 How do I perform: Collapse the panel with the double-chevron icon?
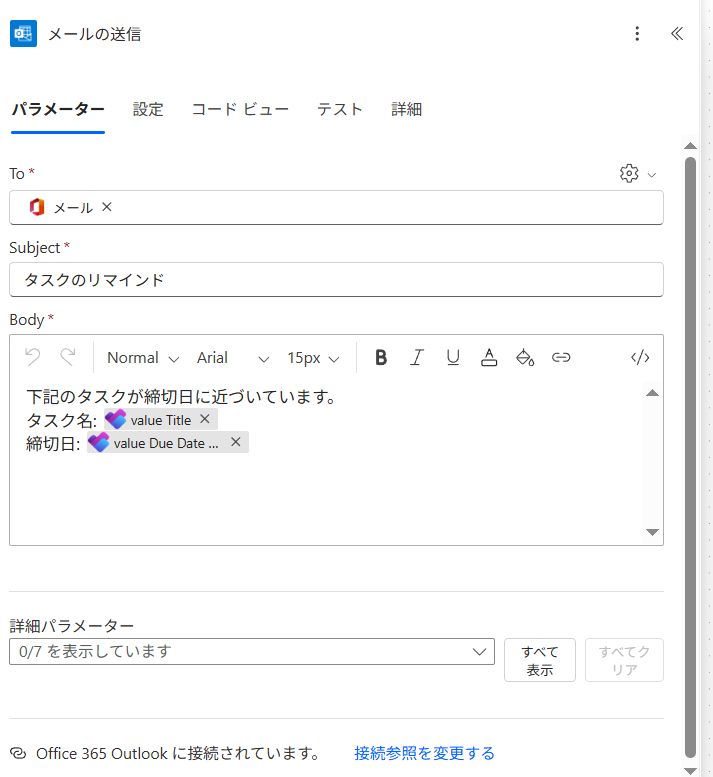click(677, 34)
